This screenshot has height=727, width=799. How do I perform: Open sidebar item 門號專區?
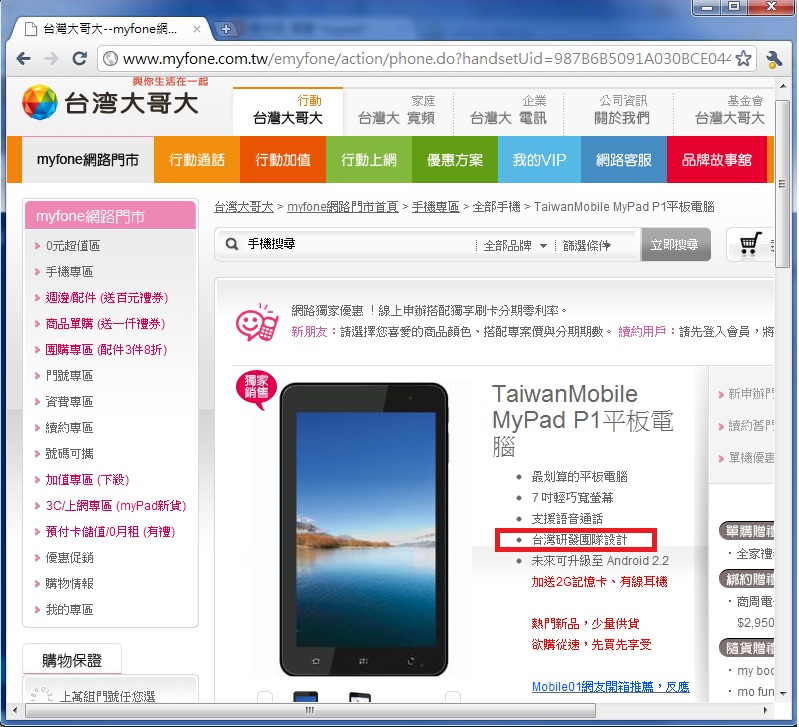point(69,376)
